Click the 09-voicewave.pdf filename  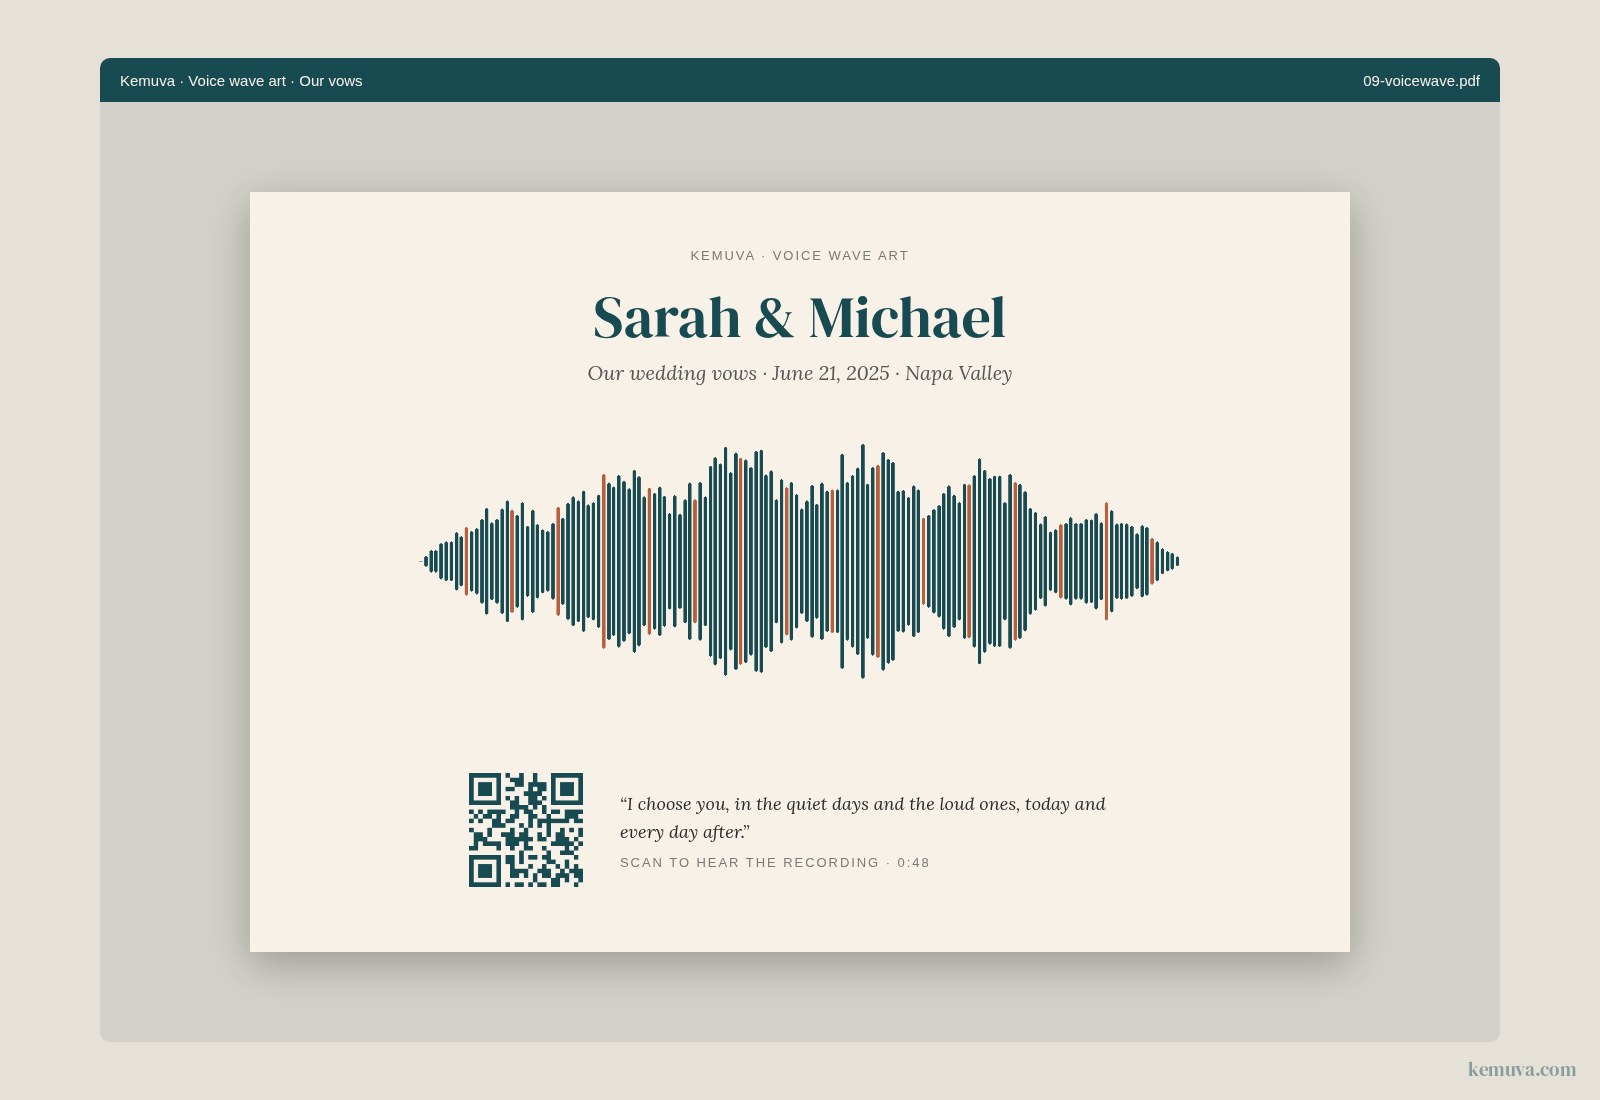coord(1421,81)
